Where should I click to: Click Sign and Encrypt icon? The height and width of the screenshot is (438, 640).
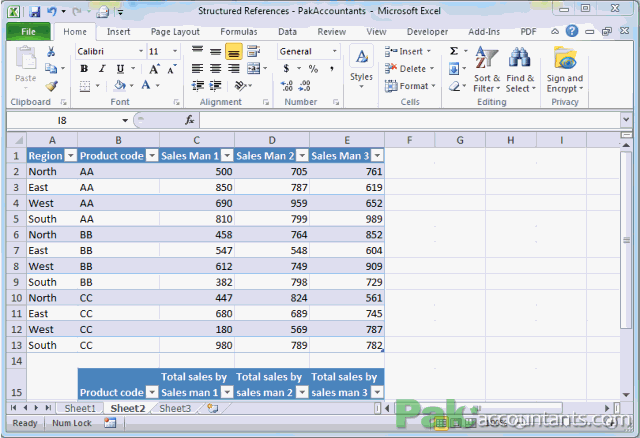coord(565,69)
